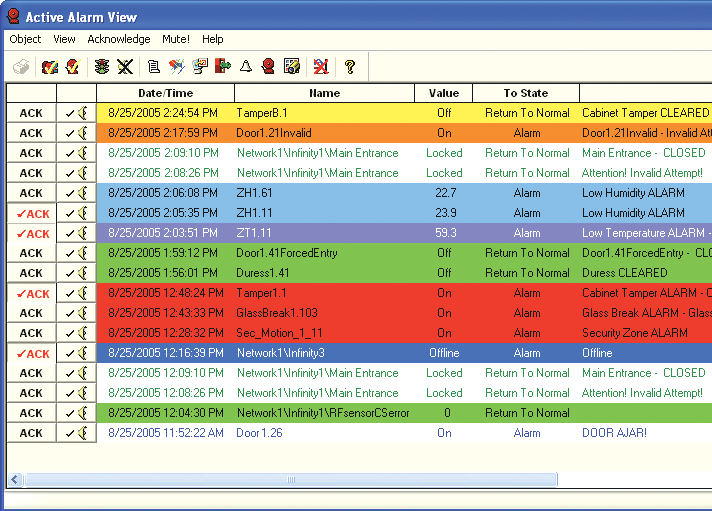Click the traffic light toolbar icon
The width and height of the screenshot is (712, 511).
click(x=102, y=67)
